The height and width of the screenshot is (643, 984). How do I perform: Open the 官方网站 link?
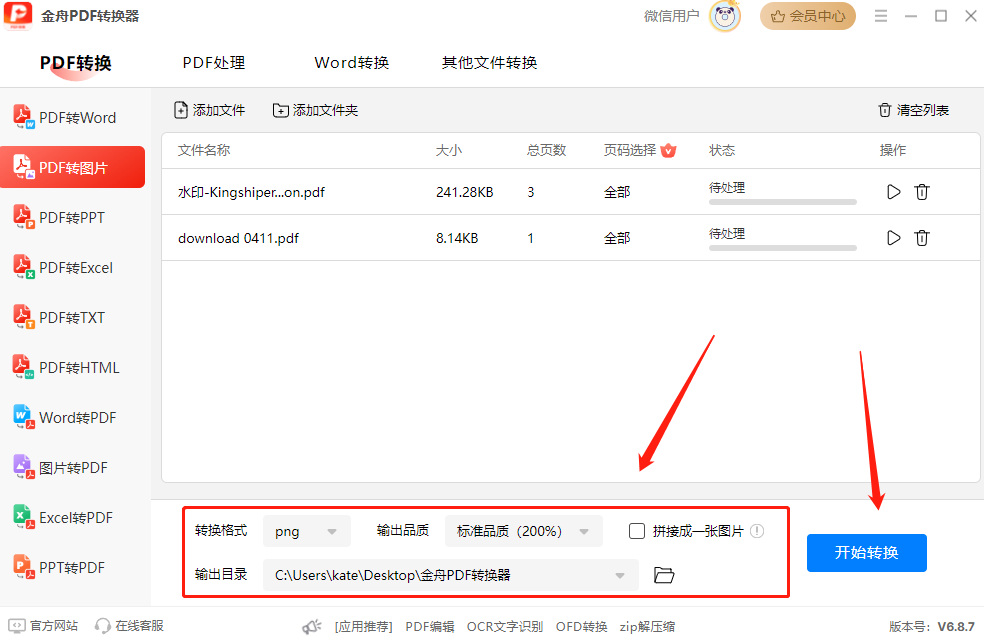click(x=43, y=626)
